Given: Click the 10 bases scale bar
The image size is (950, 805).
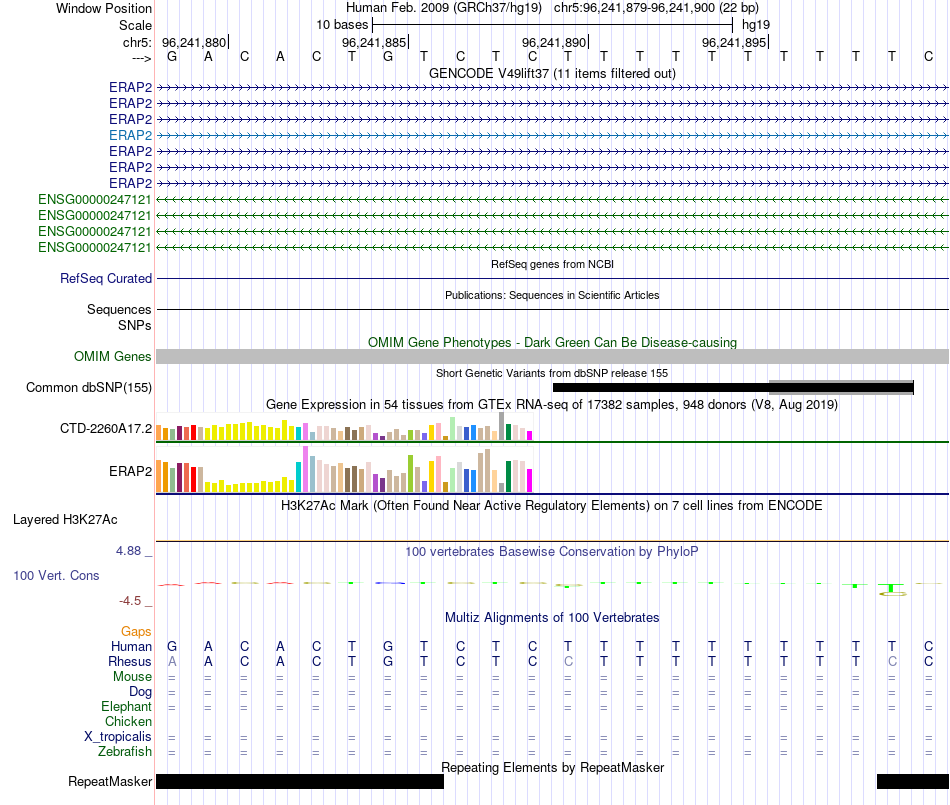Looking at the screenshot, I should [x=552, y=25].
